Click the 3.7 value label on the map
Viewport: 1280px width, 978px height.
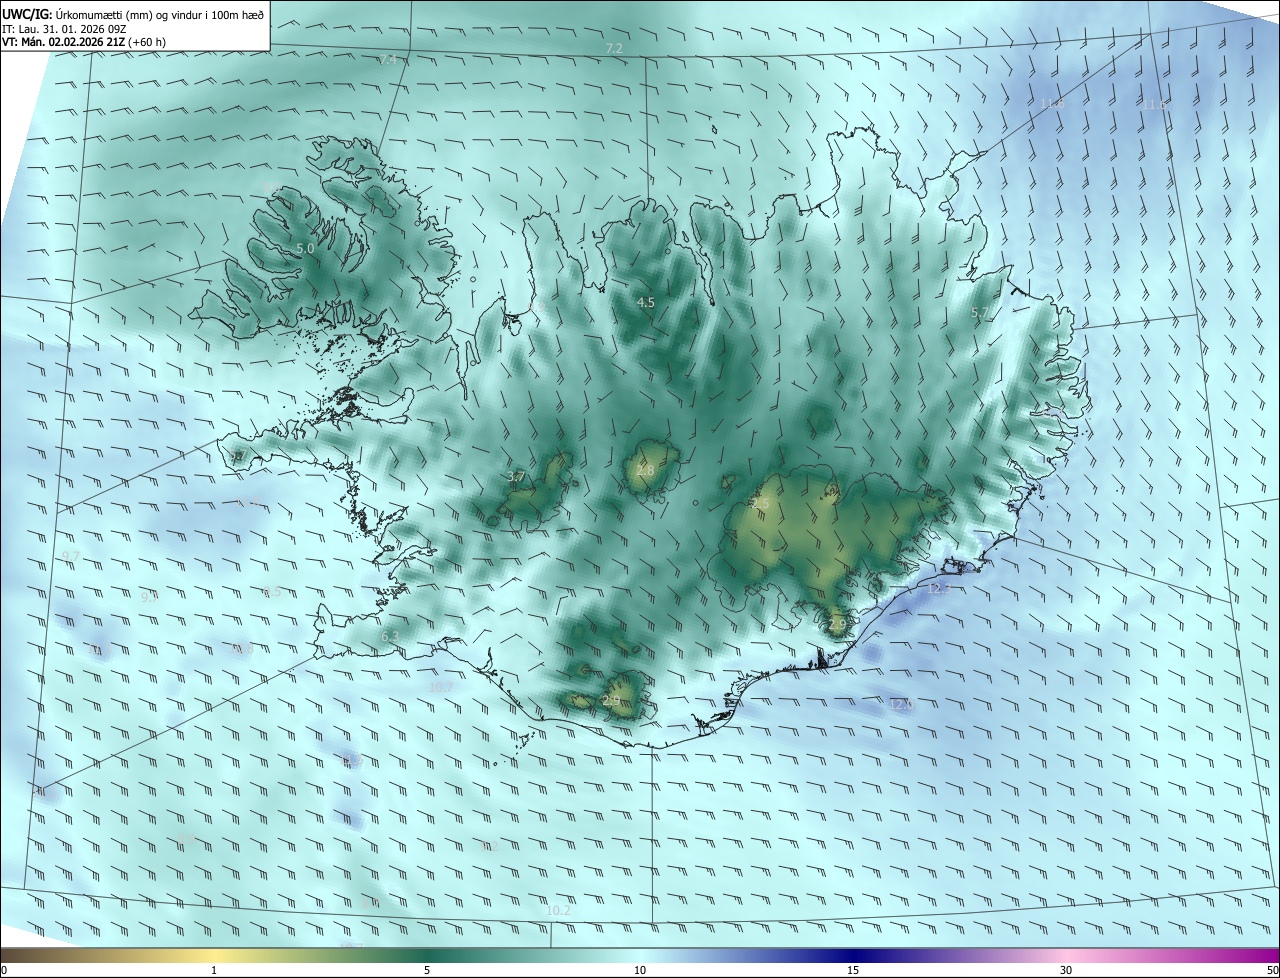click(516, 477)
